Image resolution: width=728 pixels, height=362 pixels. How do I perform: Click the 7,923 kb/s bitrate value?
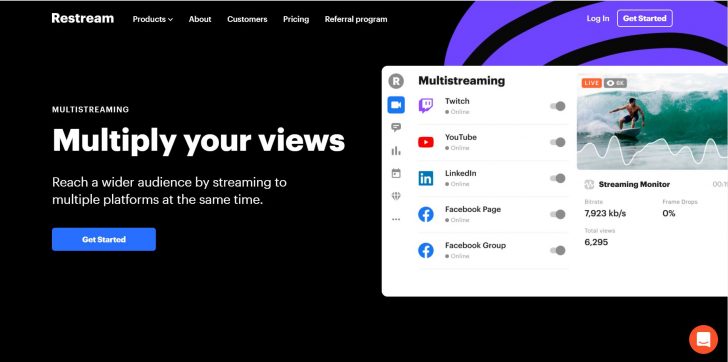coord(605,213)
